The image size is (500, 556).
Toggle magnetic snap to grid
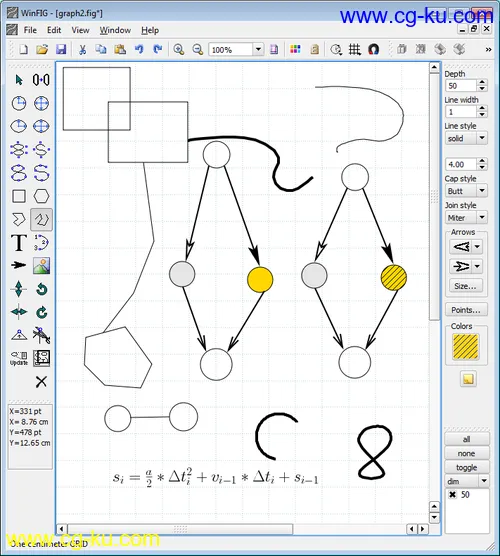373,49
